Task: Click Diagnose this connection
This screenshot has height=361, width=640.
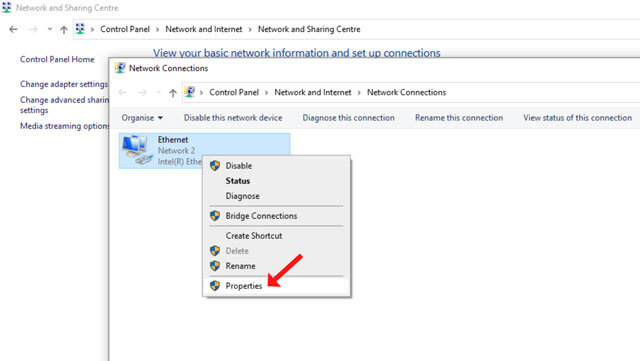Action: pyautogui.click(x=348, y=118)
